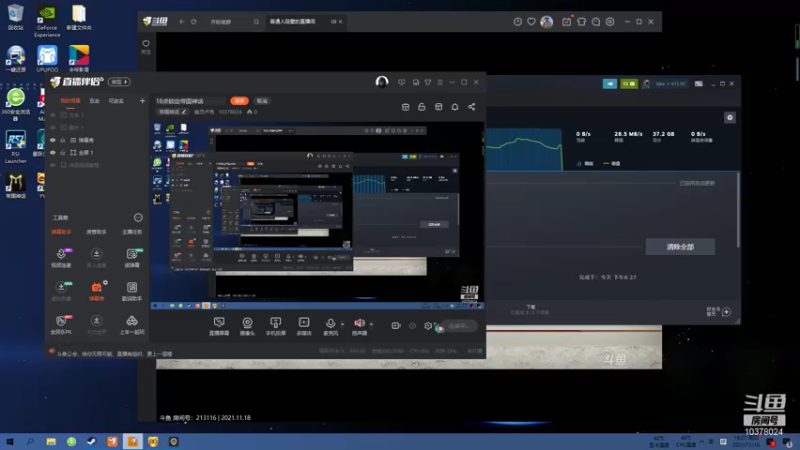Open the video link tool in toolbox
This screenshot has height=450, width=800.
[61, 258]
